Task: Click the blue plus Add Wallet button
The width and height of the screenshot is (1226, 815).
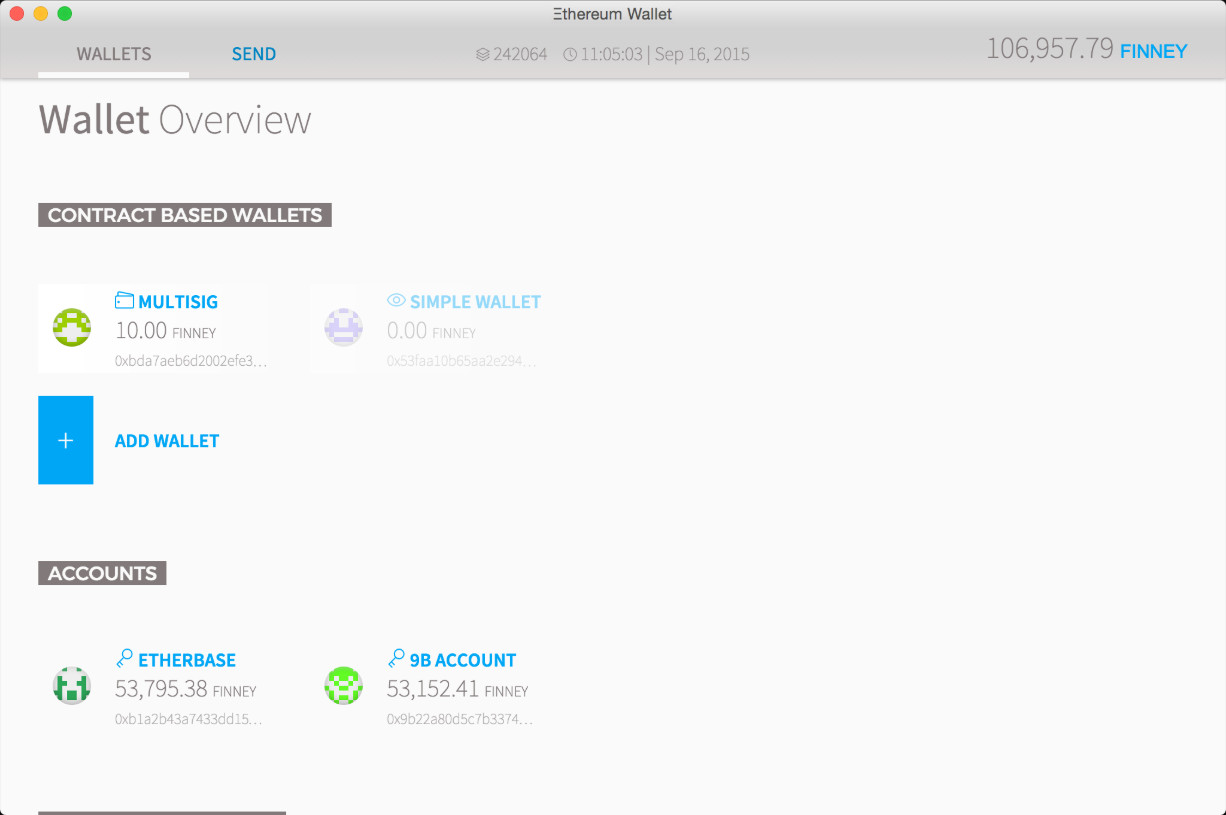Action: [66, 440]
